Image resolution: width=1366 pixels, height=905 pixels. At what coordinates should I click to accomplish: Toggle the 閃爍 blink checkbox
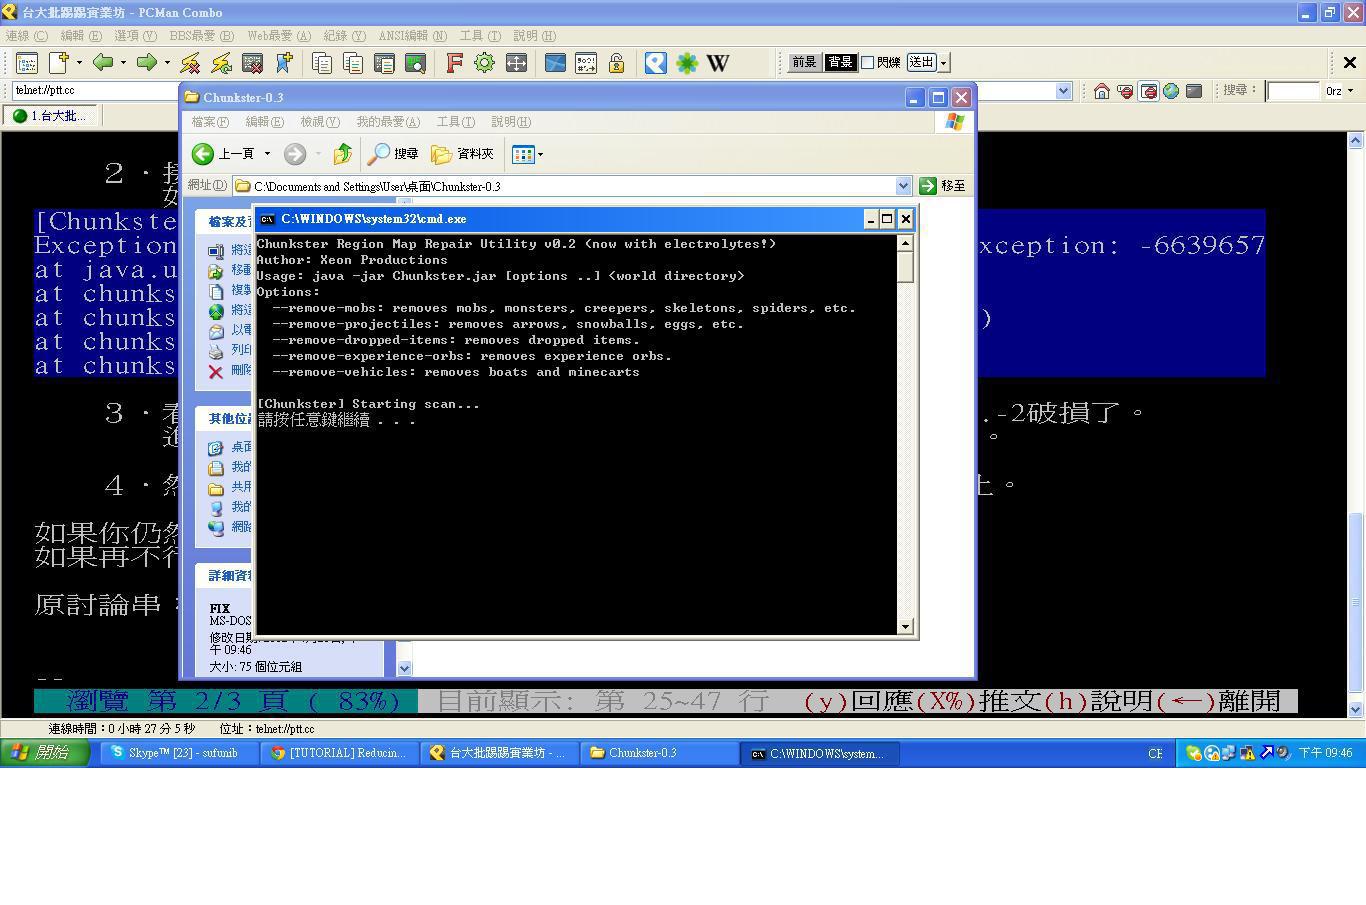(x=868, y=62)
